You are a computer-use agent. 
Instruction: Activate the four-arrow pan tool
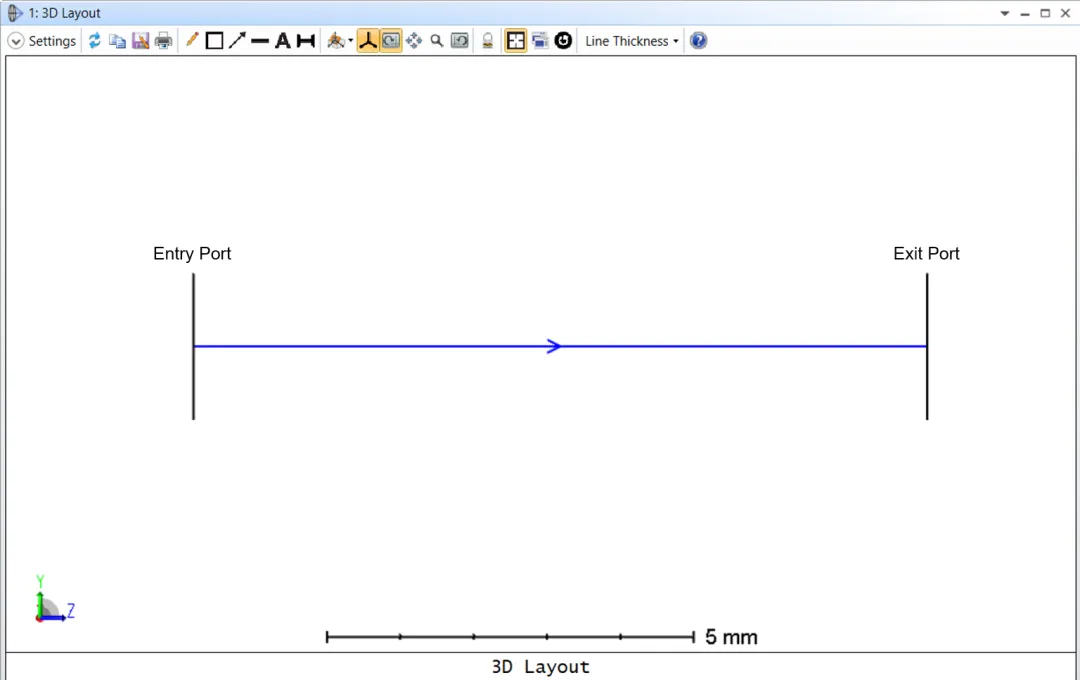click(x=414, y=41)
